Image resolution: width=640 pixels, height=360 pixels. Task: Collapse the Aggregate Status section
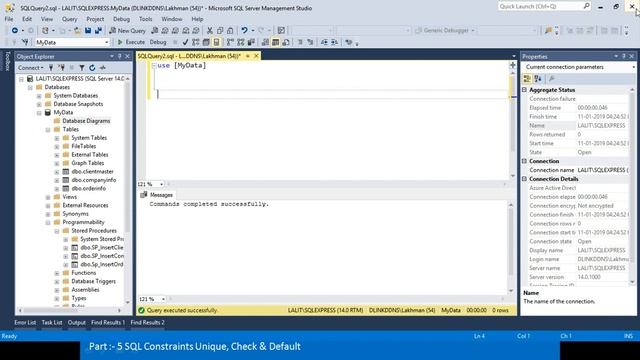pos(525,90)
